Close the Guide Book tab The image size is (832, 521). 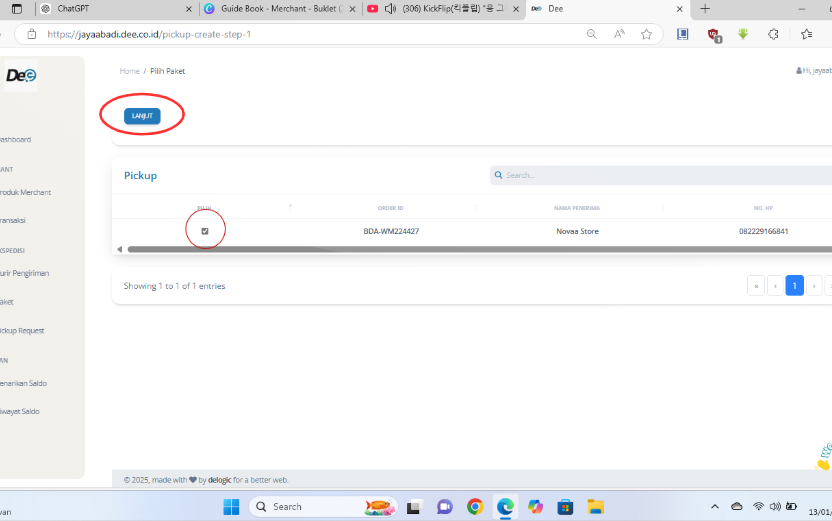pyautogui.click(x=352, y=9)
